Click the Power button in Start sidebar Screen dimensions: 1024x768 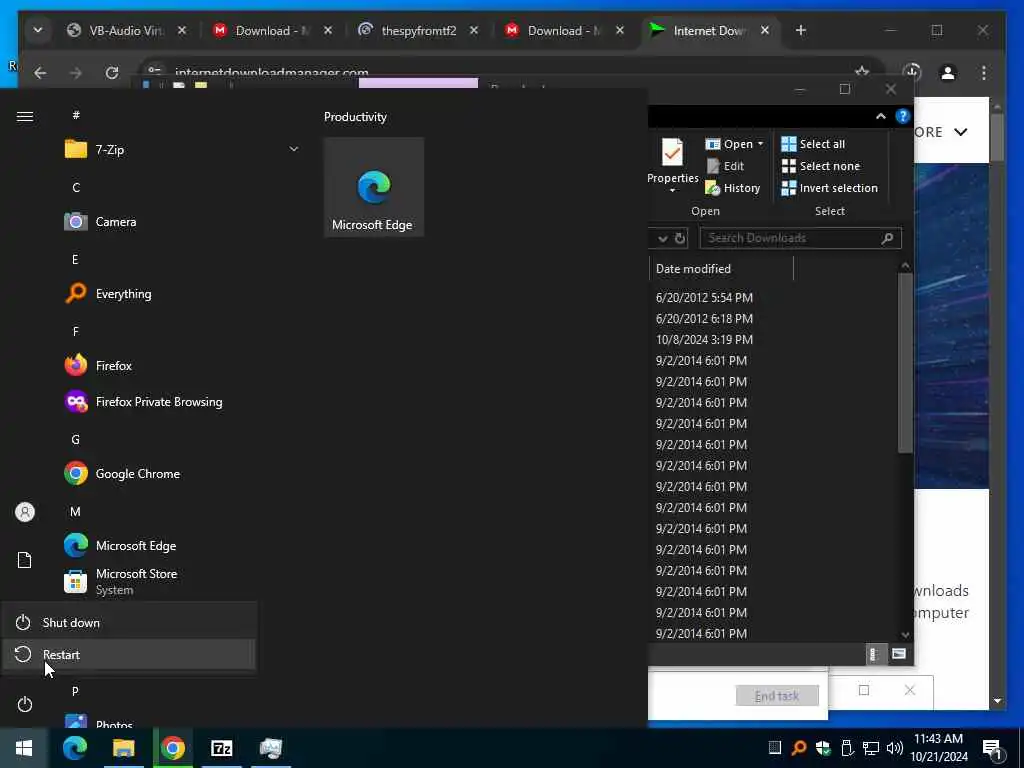tap(25, 705)
